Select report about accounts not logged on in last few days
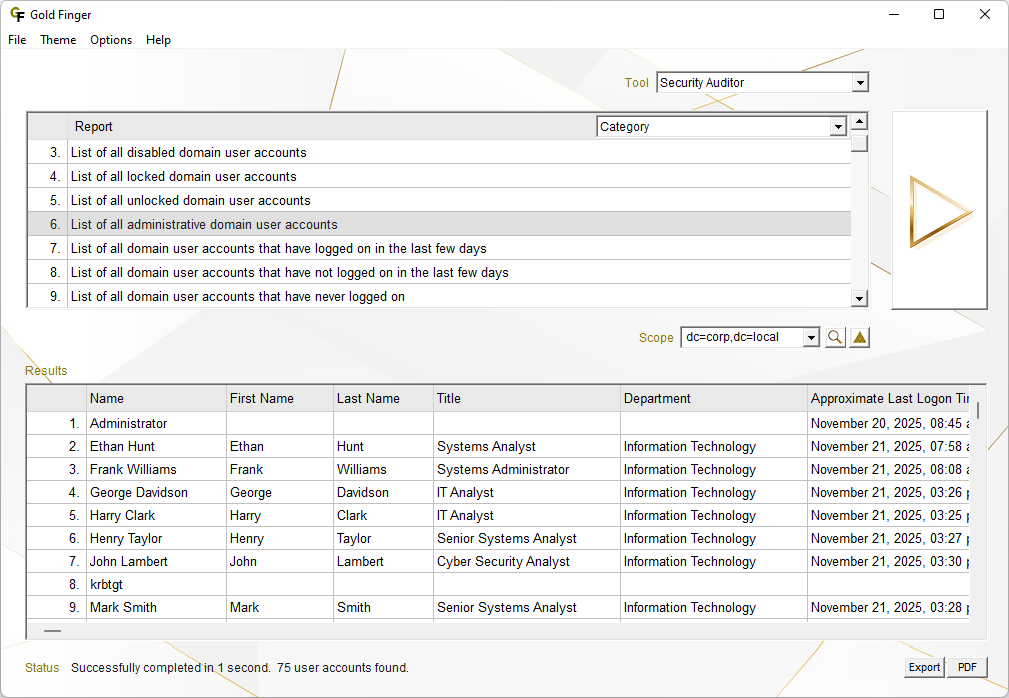 439,272
